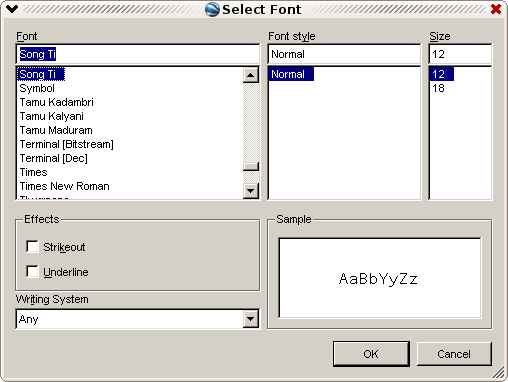This screenshot has height=382, width=508.
Task: Choose Tamu Kalyani font
Action: tap(51, 116)
